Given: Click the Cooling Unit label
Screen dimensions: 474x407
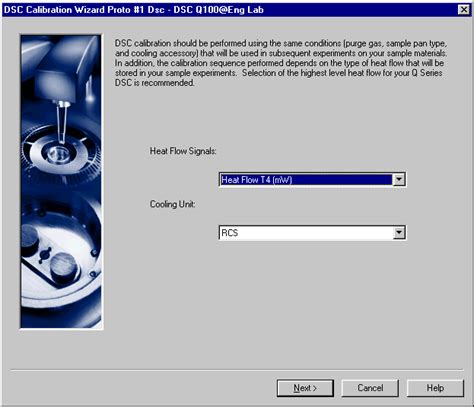Looking at the screenshot, I should click(172, 204).
